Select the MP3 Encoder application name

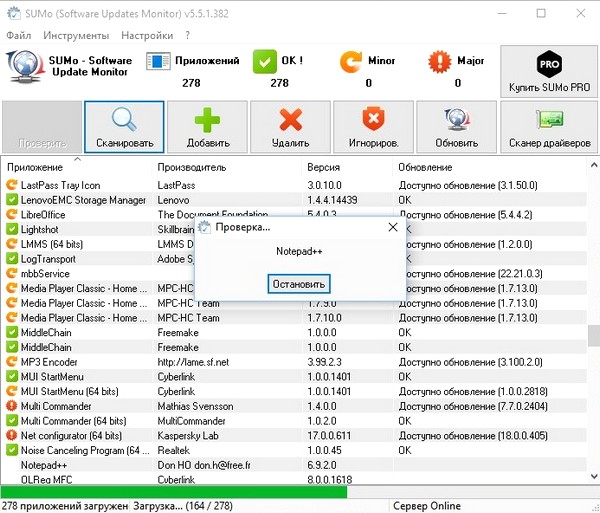click(49, 362)
